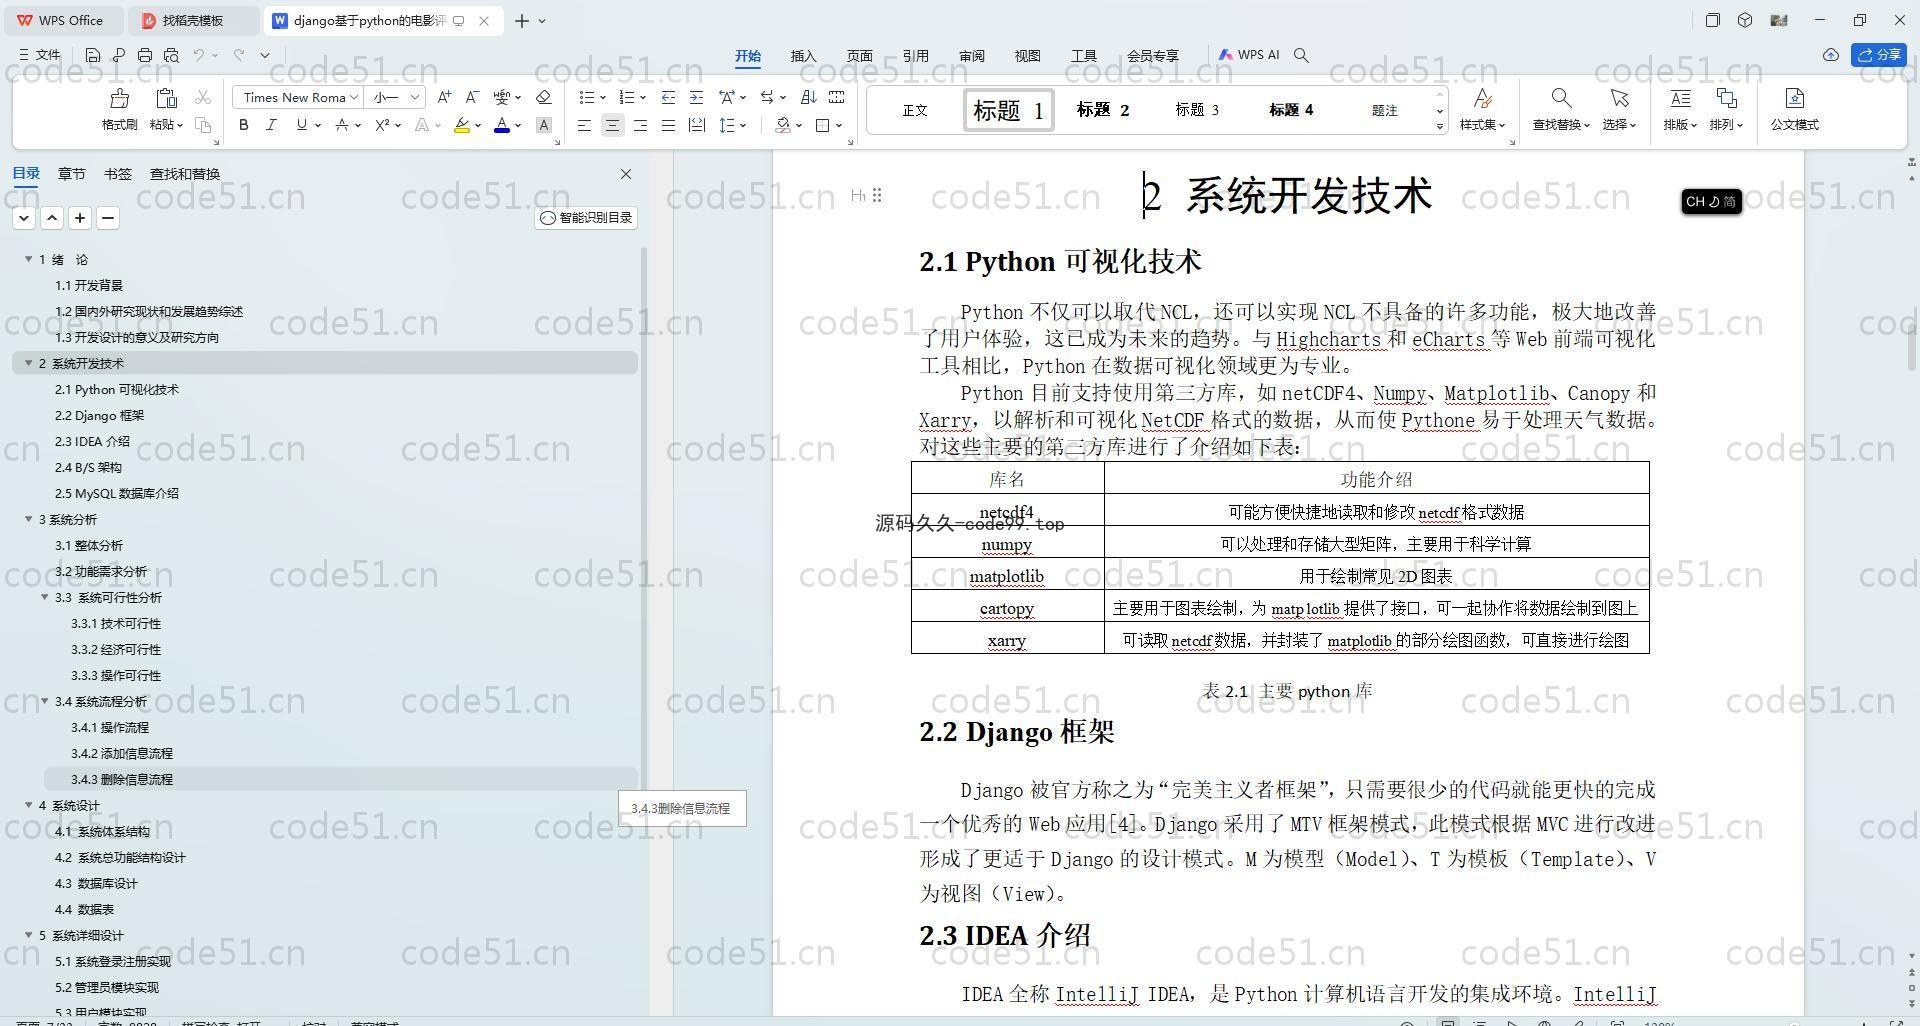This screenshot has height=1026, width=1920.
Task: Collapse the '5 系统详细设计' outline node
Action: (x=29, y=935)
